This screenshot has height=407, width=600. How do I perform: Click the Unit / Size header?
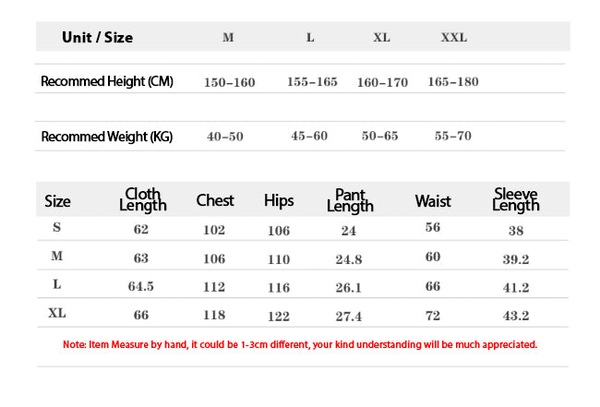[98, 37]
